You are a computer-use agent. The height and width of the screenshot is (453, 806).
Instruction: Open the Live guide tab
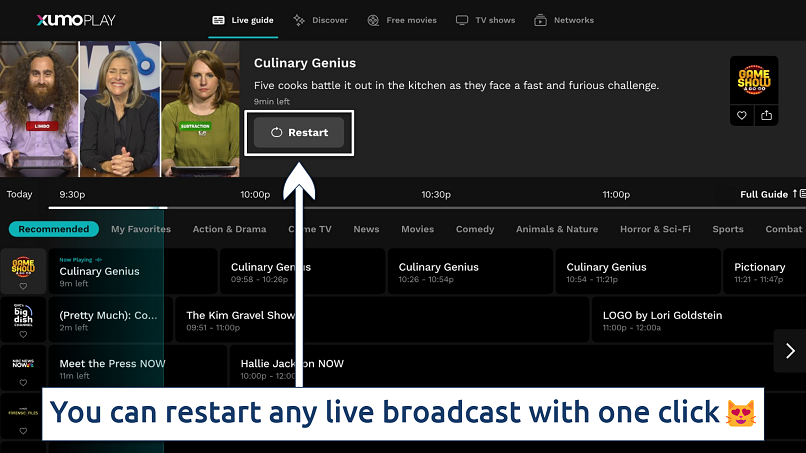pyautogui.click(x=243, y=20)
